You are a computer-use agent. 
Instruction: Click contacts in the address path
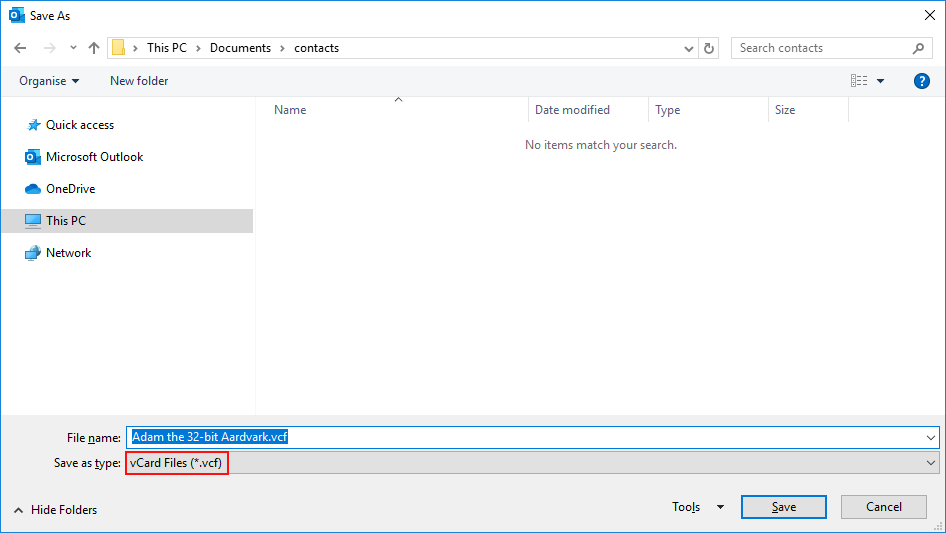[x=316, y=48]
